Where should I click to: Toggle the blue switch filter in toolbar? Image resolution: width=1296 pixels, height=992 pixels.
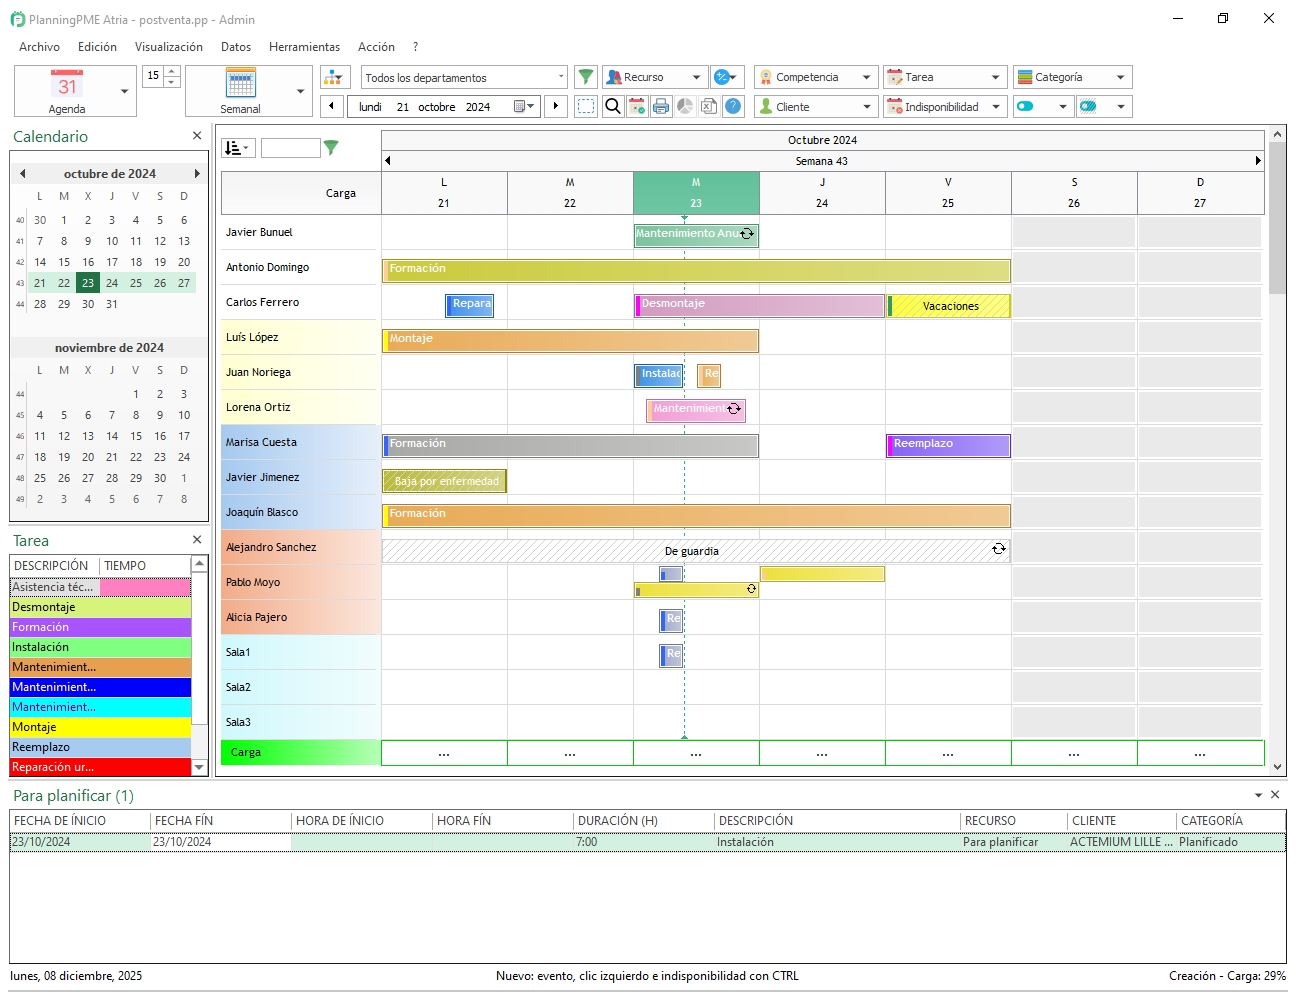1043,106
